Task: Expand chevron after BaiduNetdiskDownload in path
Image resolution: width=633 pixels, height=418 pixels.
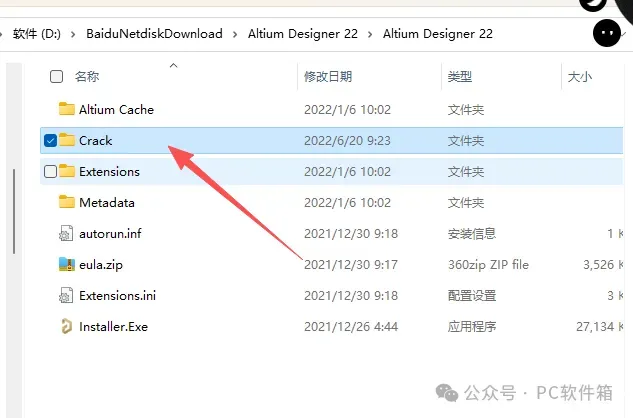Action: (x=235, y=34)
